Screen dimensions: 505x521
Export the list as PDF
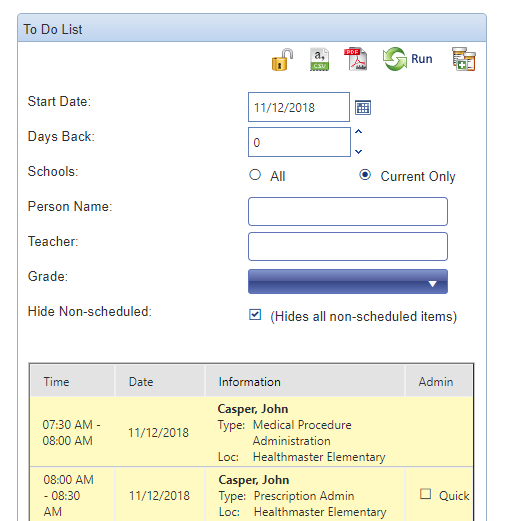tap(356, 59)
